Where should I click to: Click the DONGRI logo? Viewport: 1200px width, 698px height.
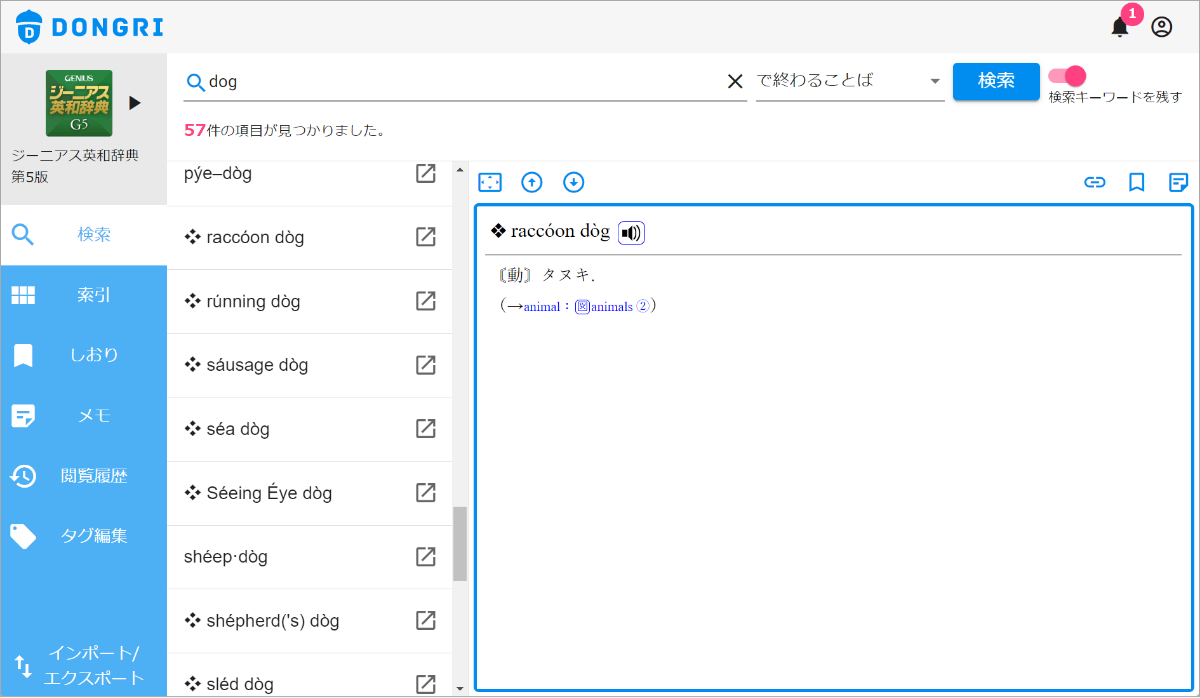90,27
